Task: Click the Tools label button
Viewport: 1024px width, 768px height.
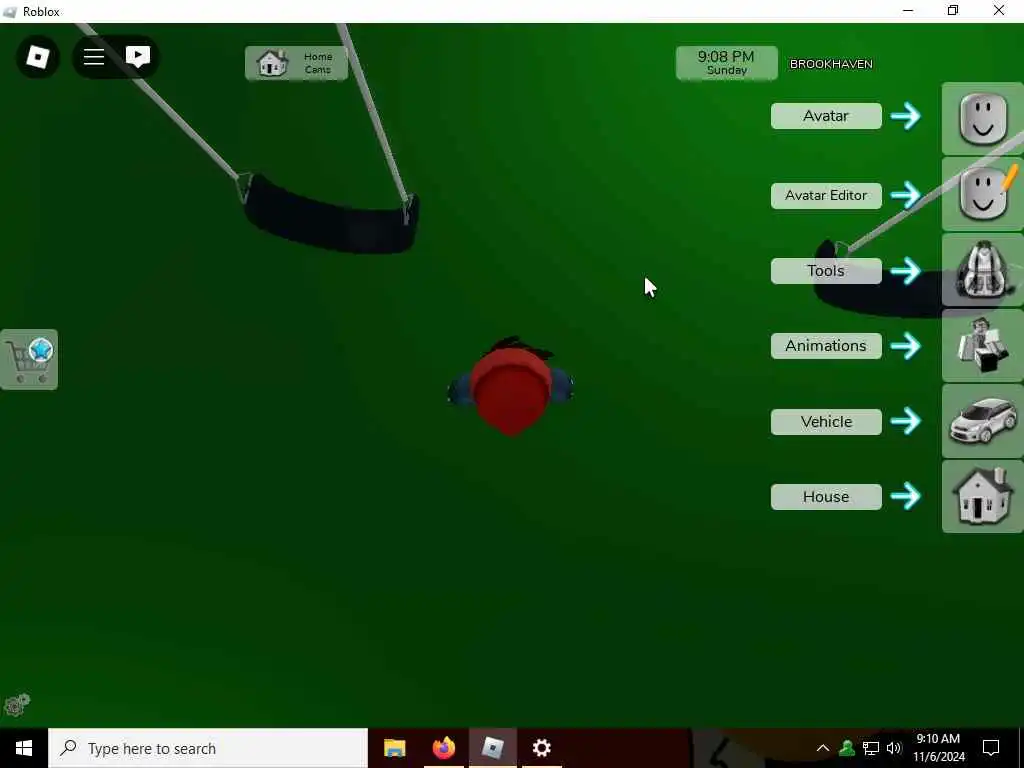Action: tap(826, 270)
